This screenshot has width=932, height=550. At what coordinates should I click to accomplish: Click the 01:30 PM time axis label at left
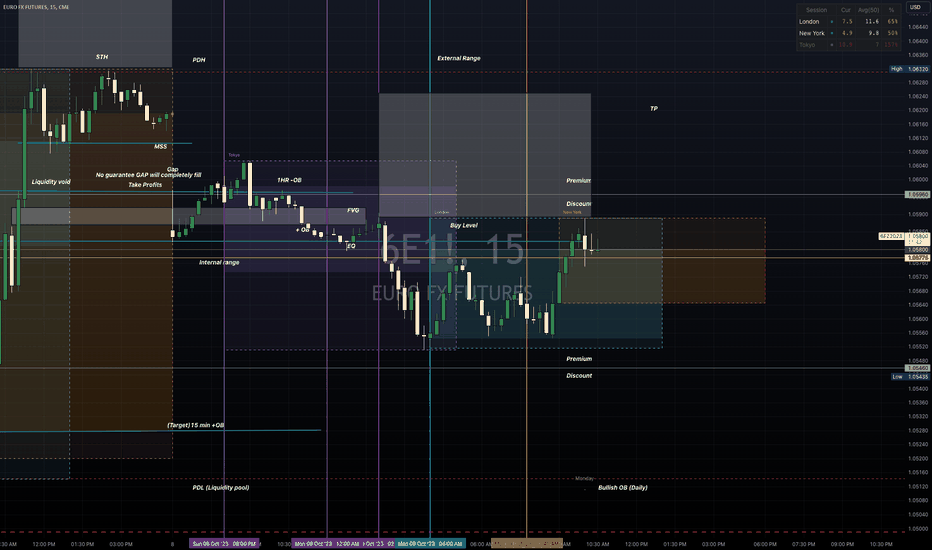82,544
